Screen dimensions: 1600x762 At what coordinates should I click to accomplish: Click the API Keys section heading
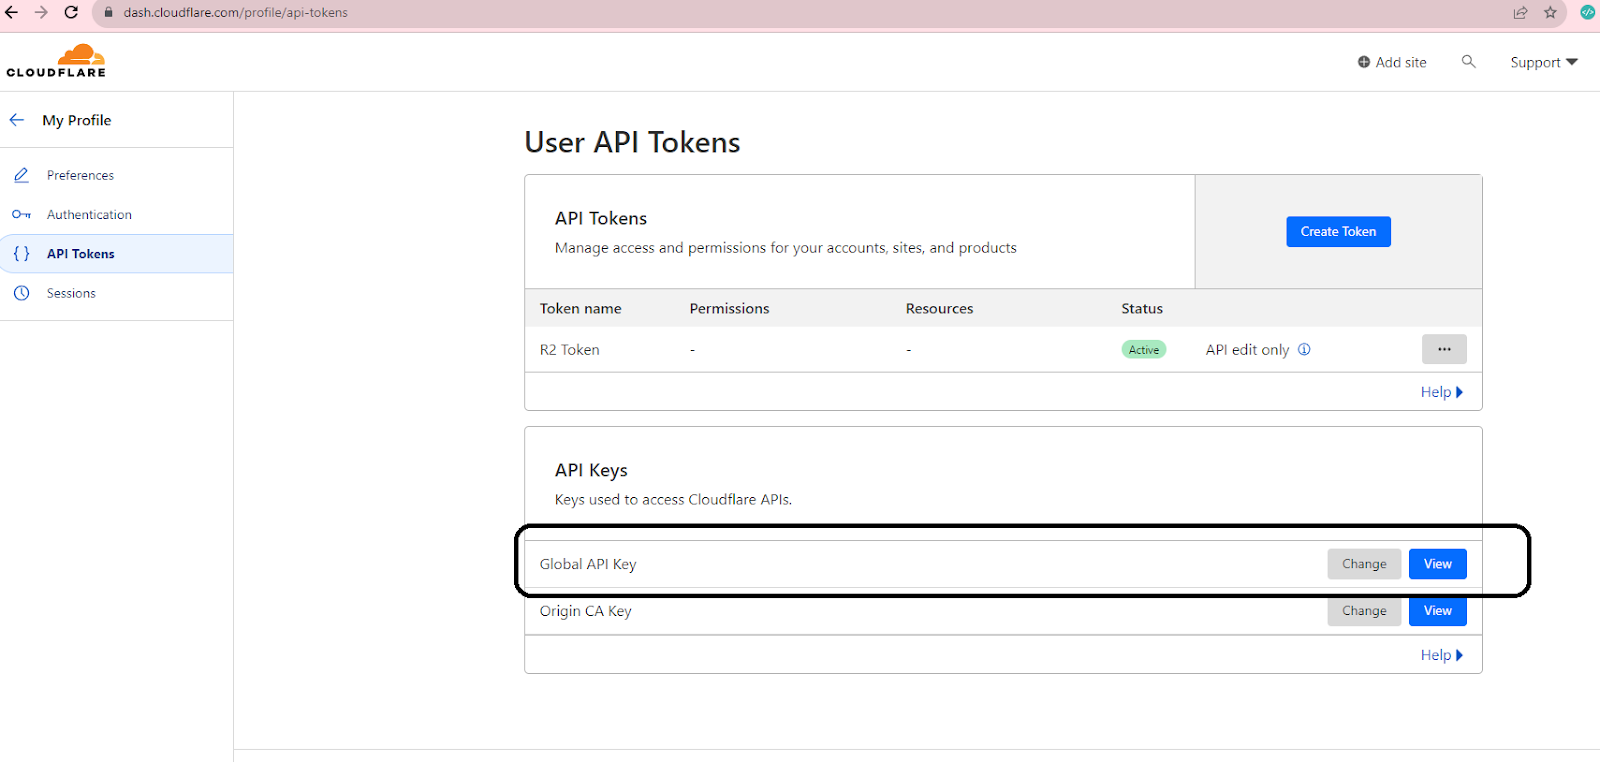click(591, 470)
